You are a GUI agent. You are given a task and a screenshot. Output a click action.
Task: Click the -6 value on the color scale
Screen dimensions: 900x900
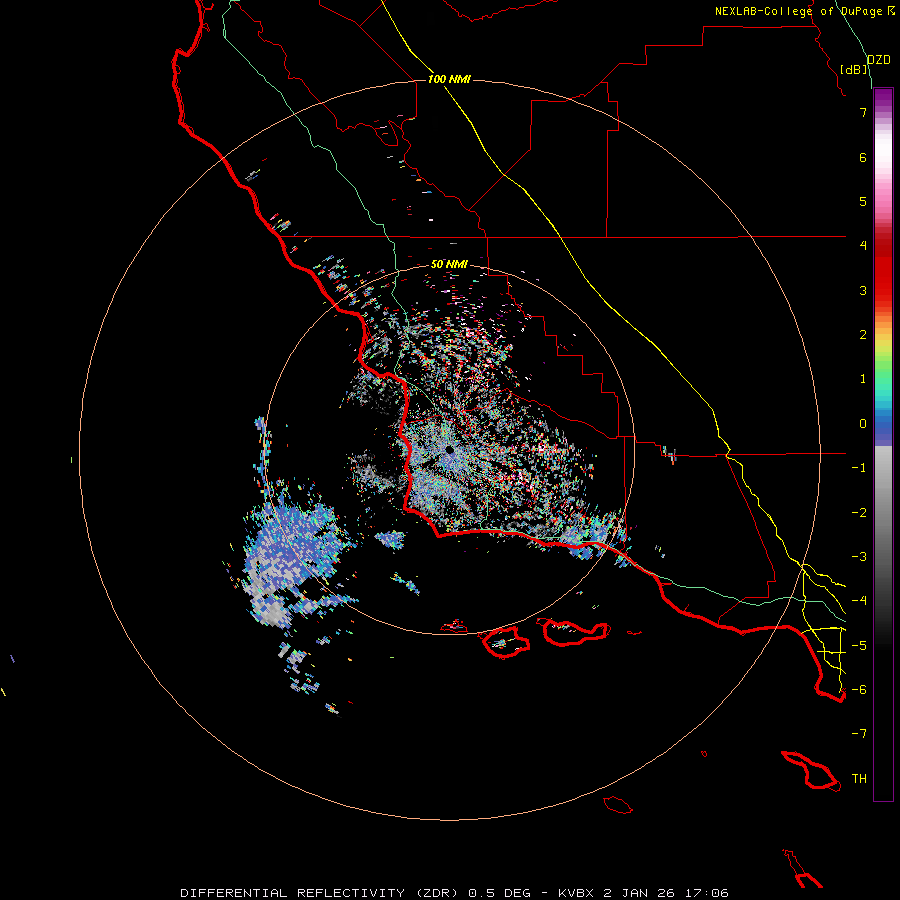(x=859, y=690)
